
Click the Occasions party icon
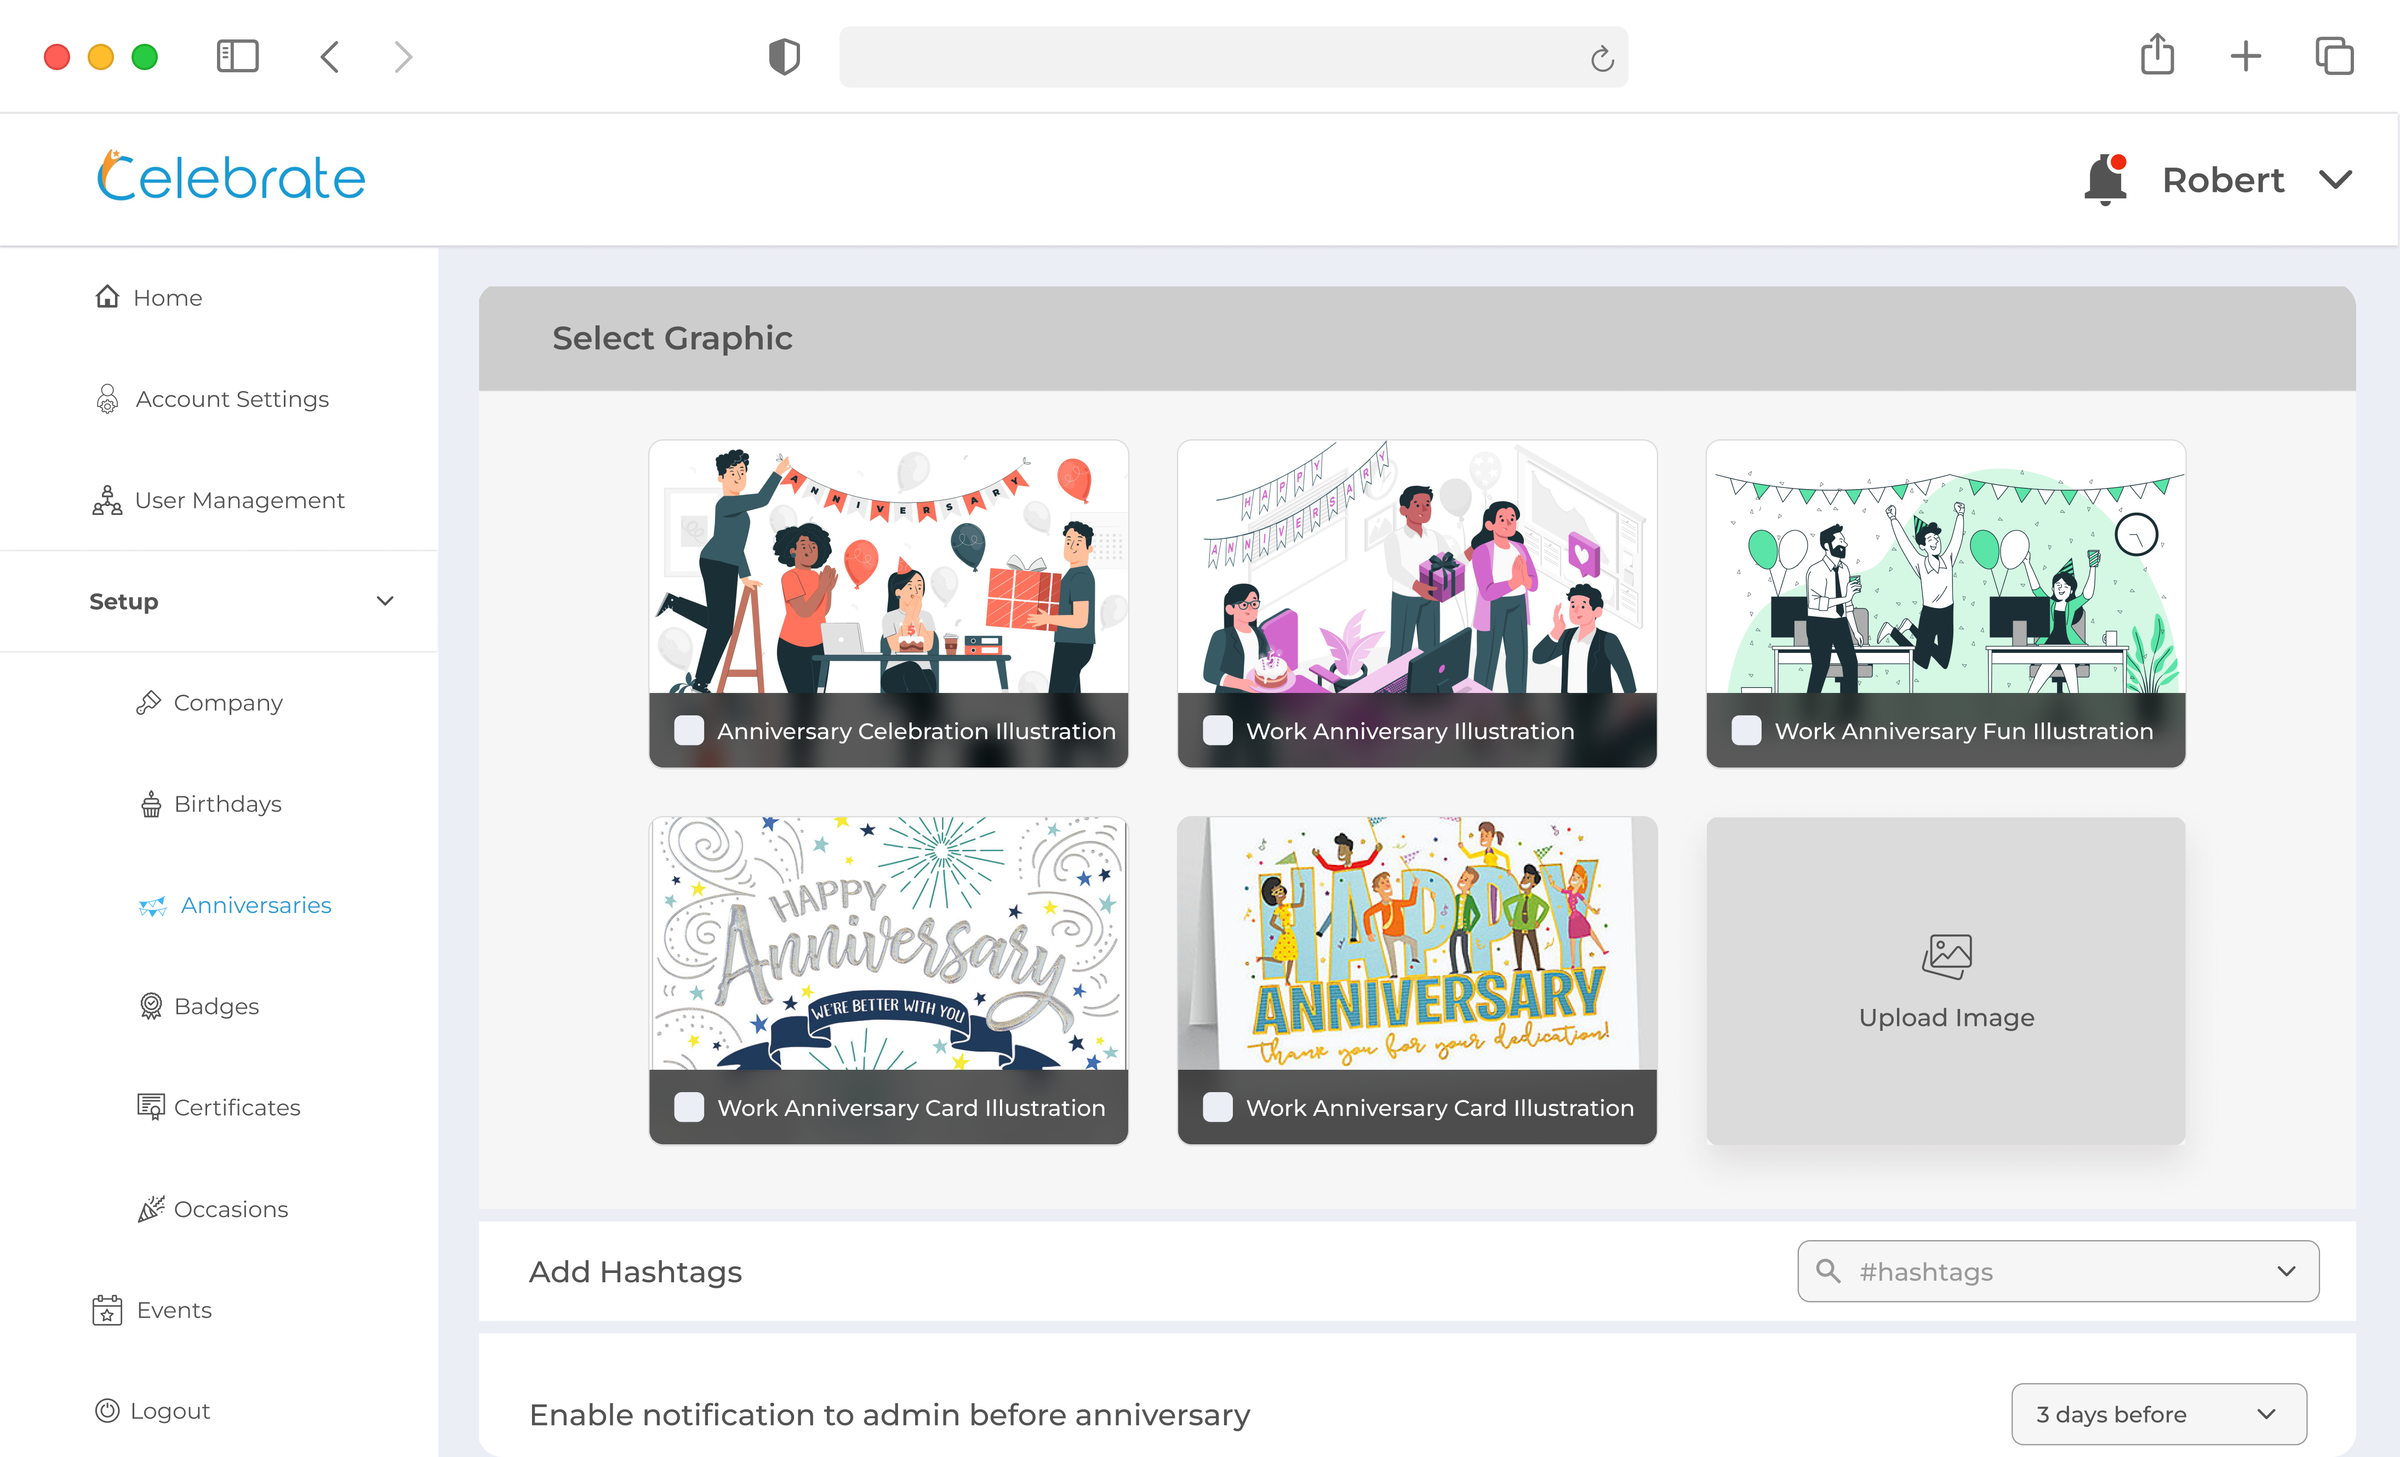[x=151, y=1209]
